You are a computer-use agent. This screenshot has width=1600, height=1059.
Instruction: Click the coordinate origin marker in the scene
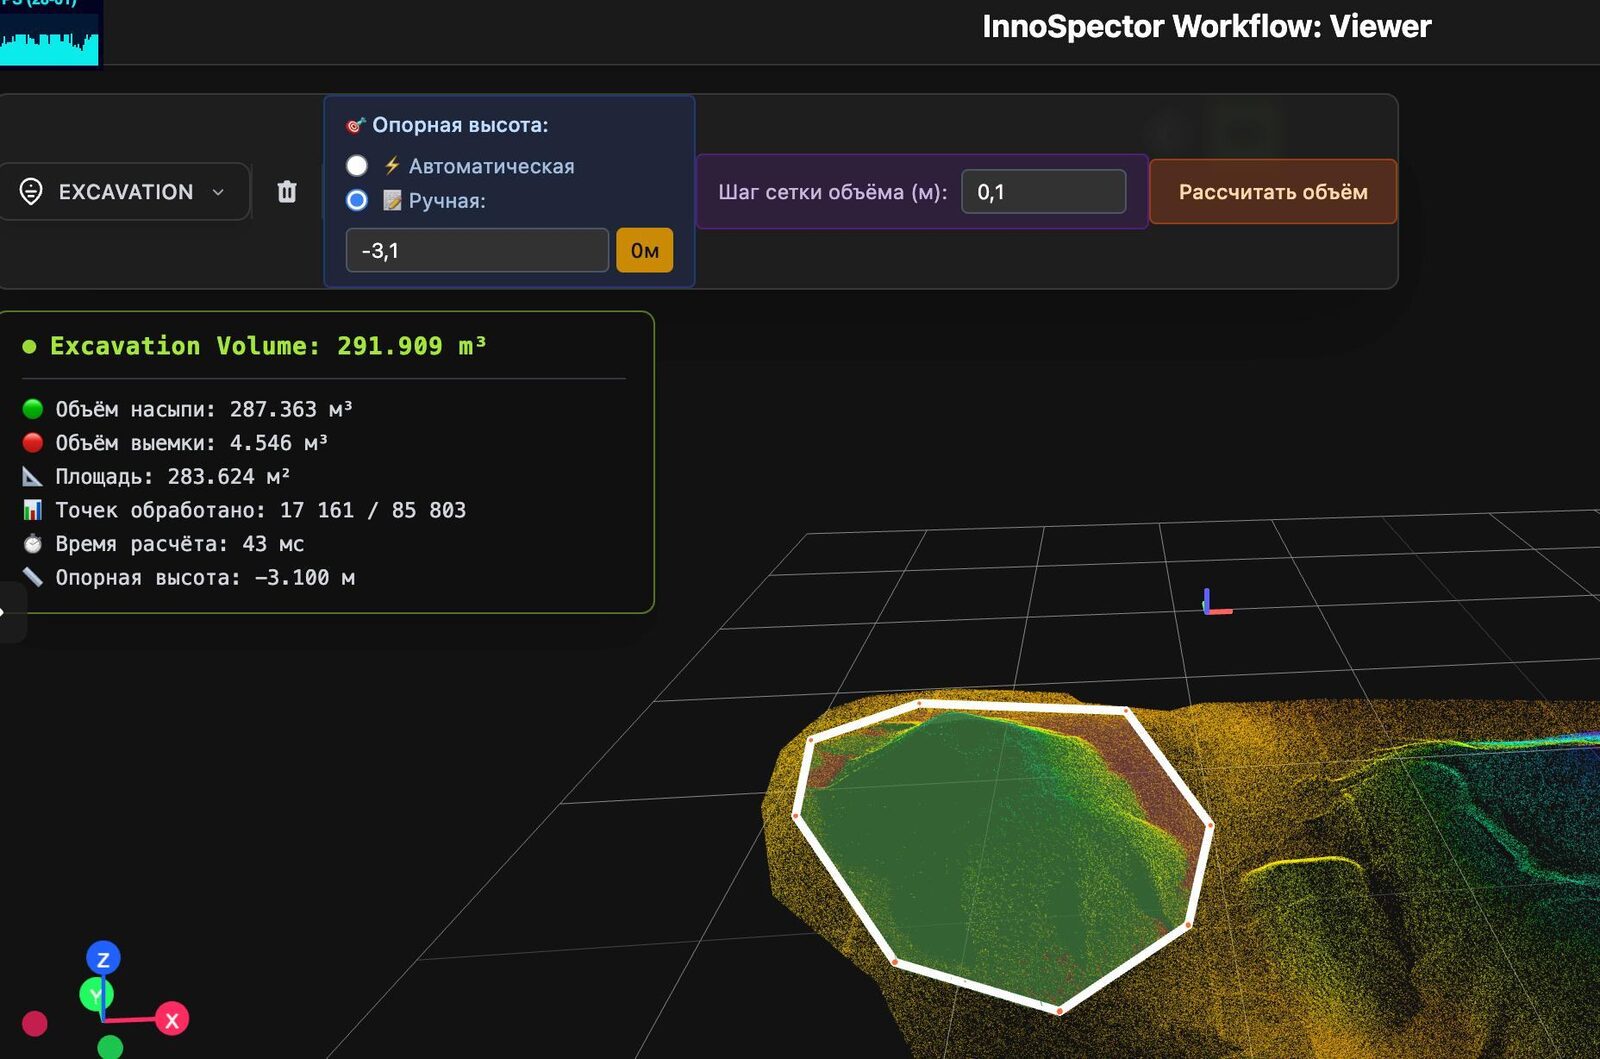(1216, 602)
